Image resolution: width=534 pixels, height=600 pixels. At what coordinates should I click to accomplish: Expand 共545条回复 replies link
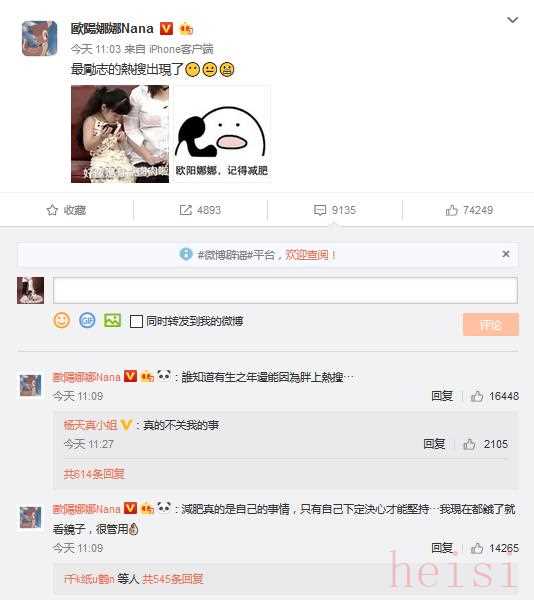click(173, 579)
